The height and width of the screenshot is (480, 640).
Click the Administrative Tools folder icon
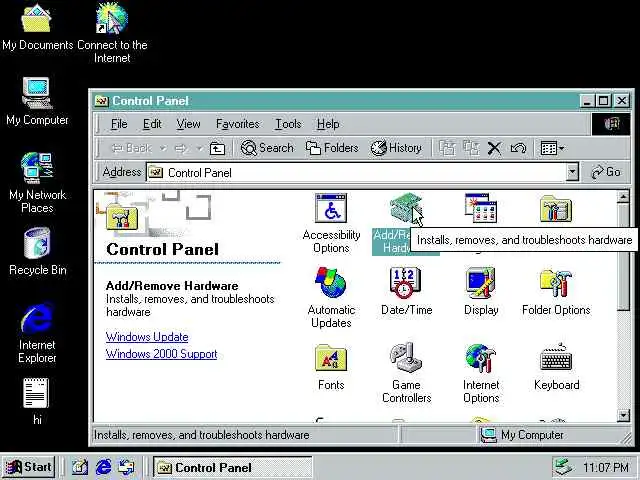tap(556, 209)
